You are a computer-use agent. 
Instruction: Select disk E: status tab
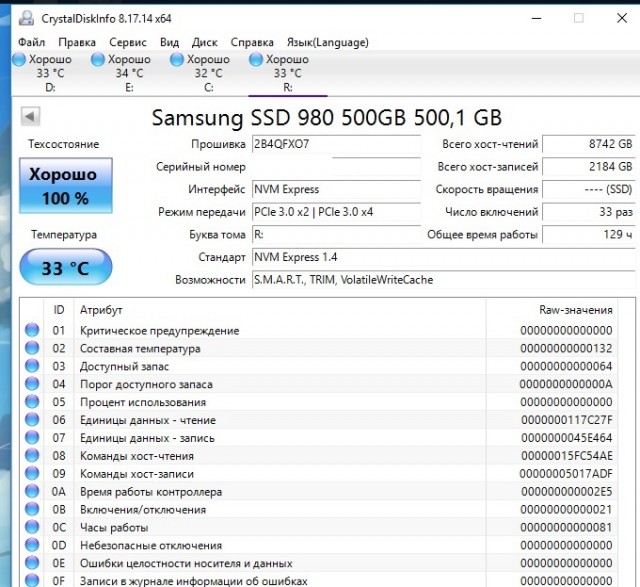(129, 73)
